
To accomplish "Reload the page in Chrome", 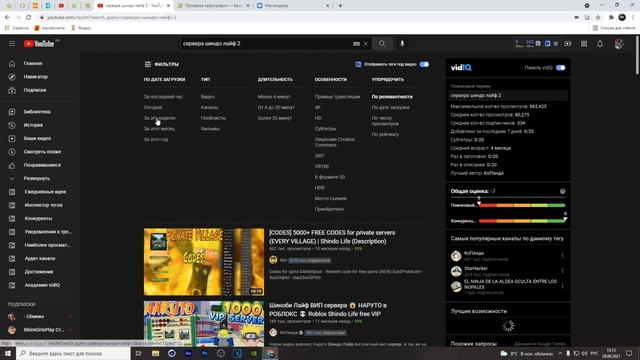I will pyautogui.click(x=29, y=17).
